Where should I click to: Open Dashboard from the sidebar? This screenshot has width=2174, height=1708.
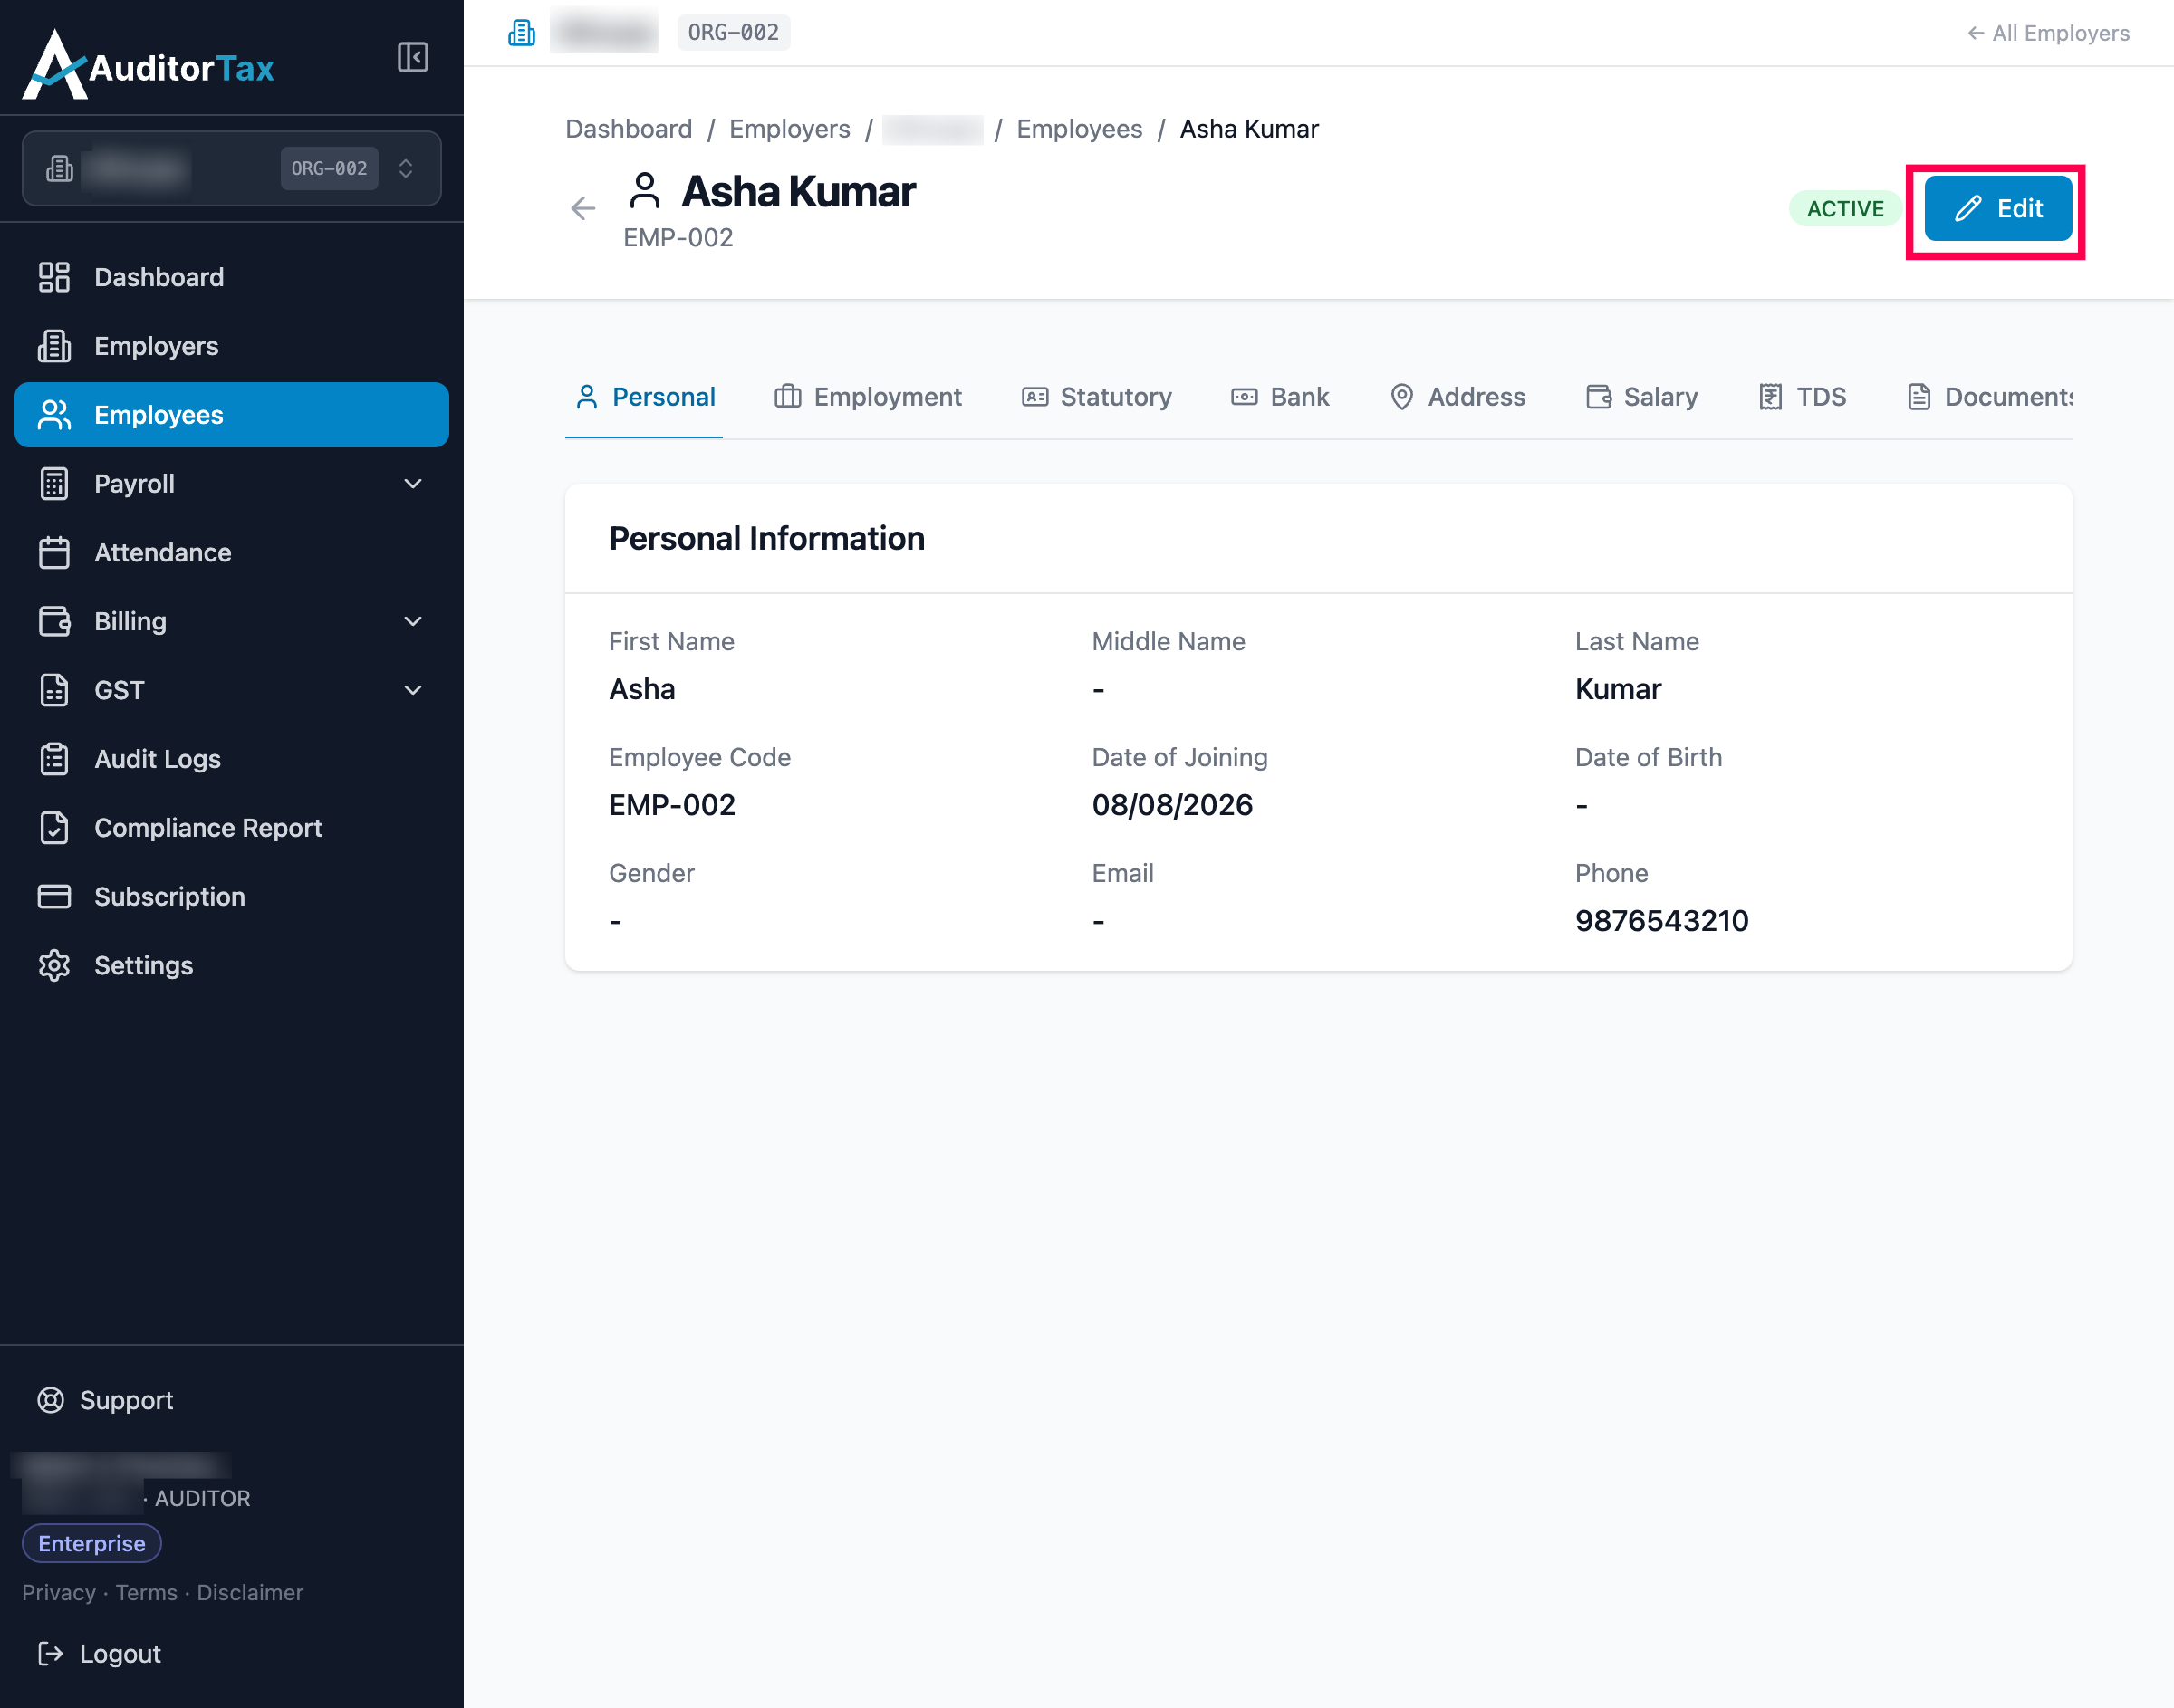[x=231, y=277]
